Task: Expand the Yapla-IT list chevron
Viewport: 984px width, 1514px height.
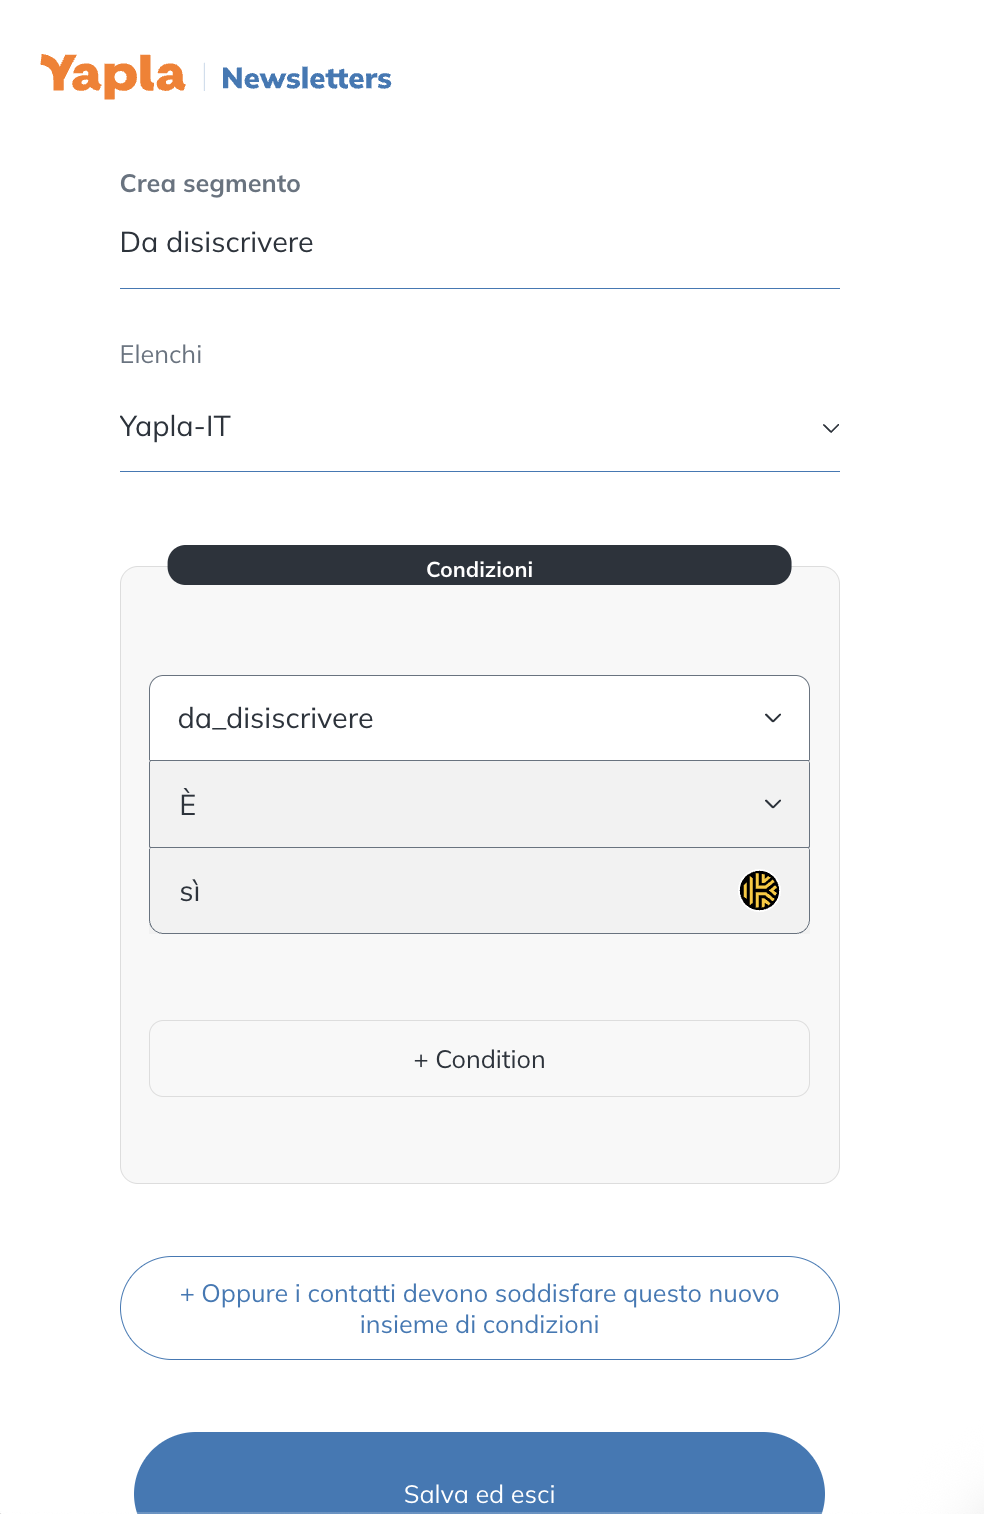Action: click(x=830, y=428)
